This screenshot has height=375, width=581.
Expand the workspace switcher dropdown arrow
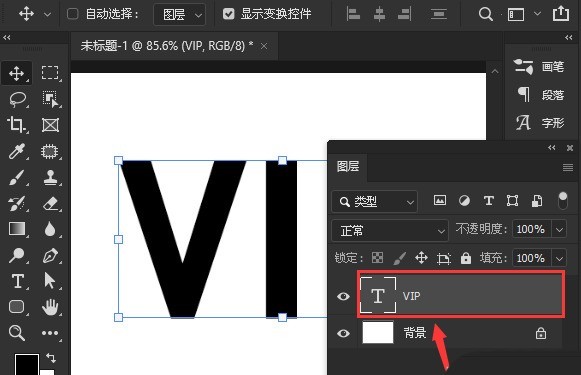pyautogui.click(x=537, y=14)
